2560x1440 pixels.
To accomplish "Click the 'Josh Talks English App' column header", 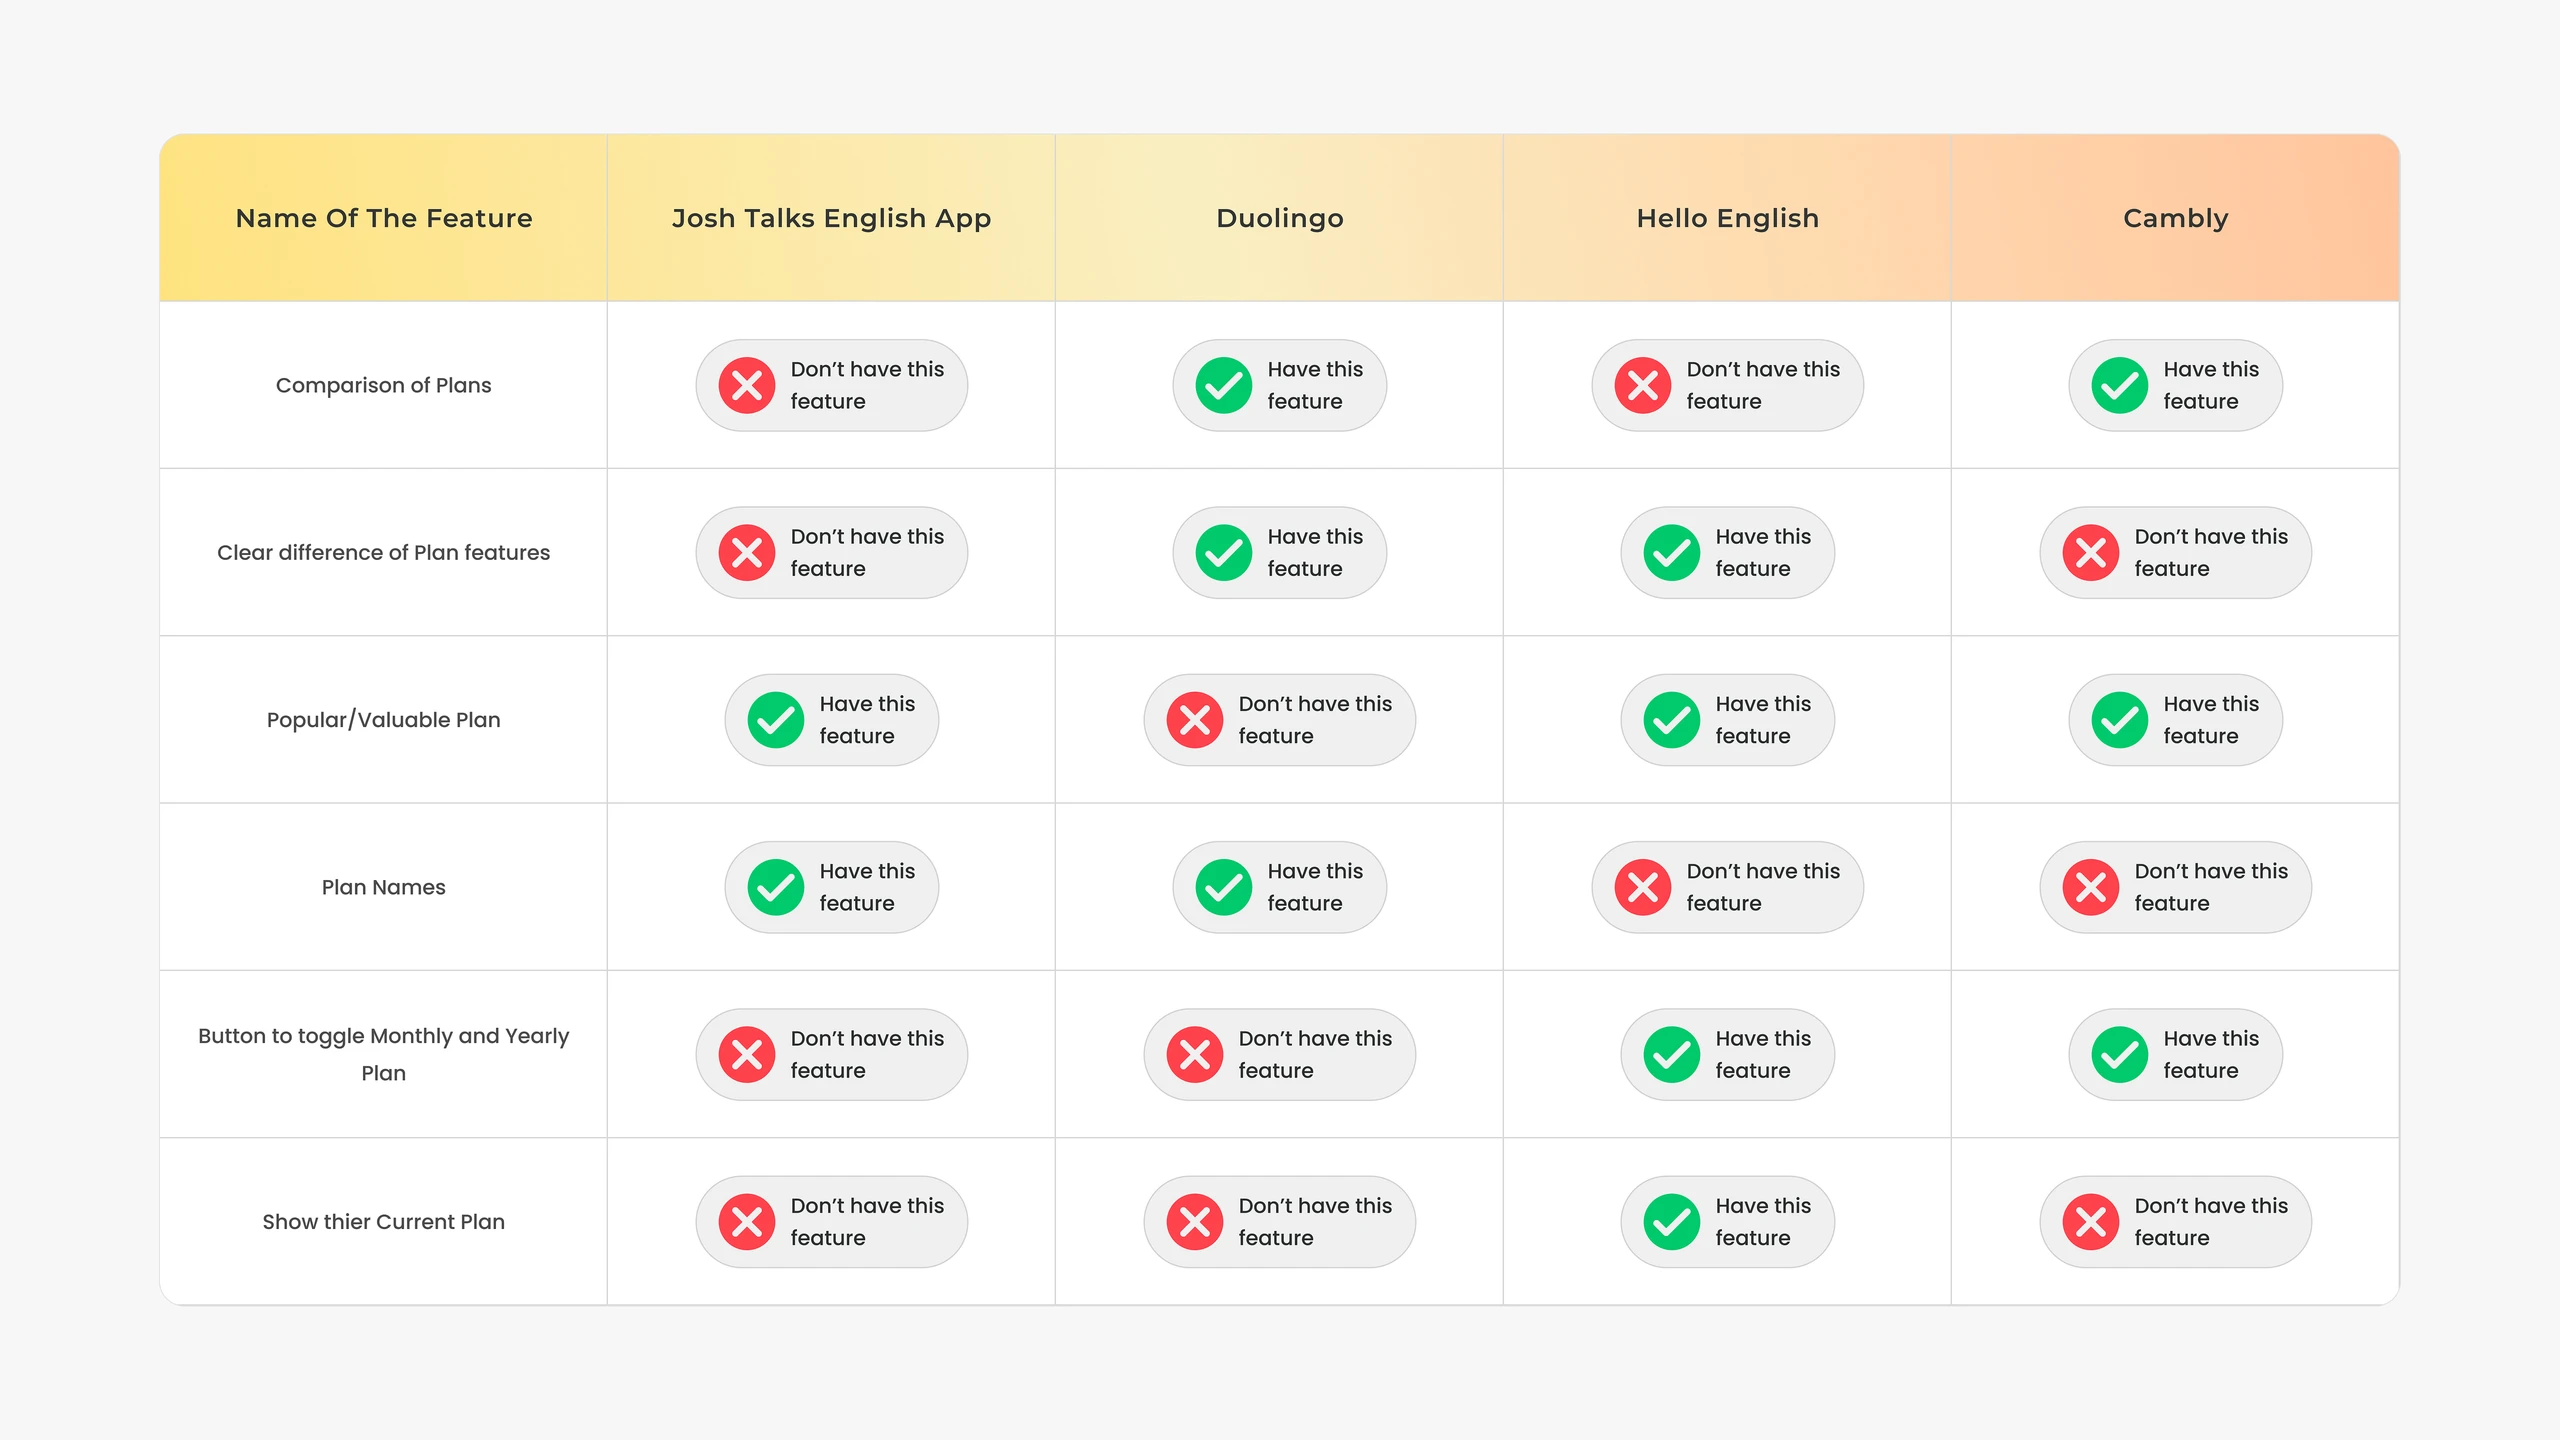I will tap(831, 218).
